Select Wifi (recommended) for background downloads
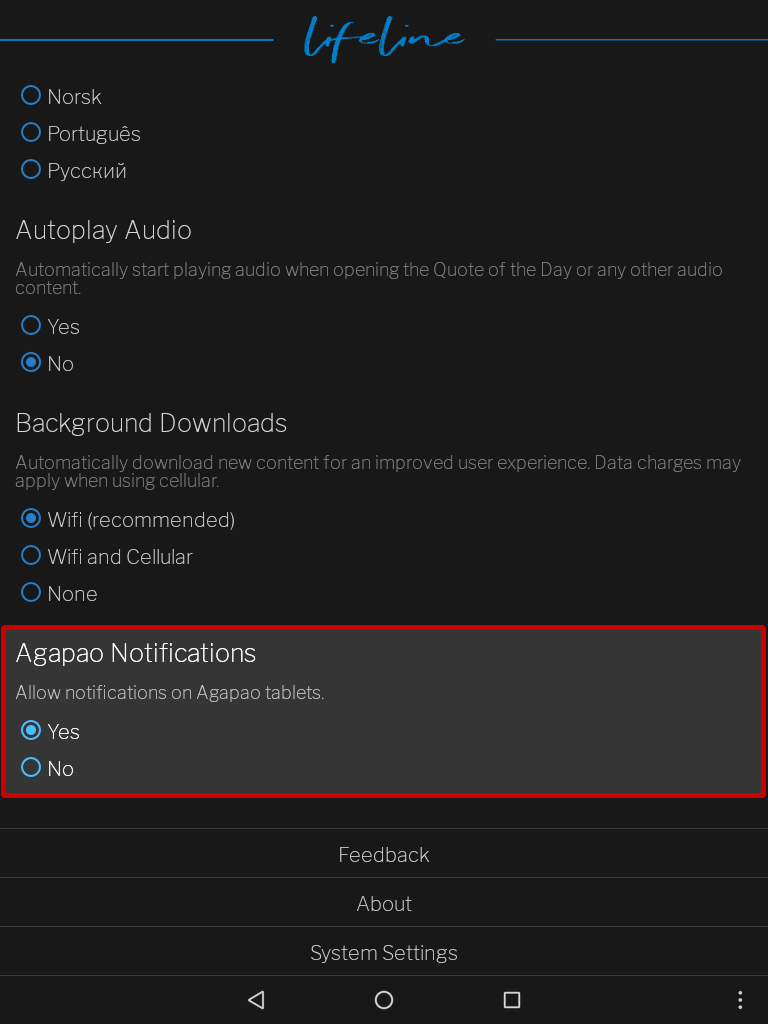768x1024 pixels. tap(128, 519)
